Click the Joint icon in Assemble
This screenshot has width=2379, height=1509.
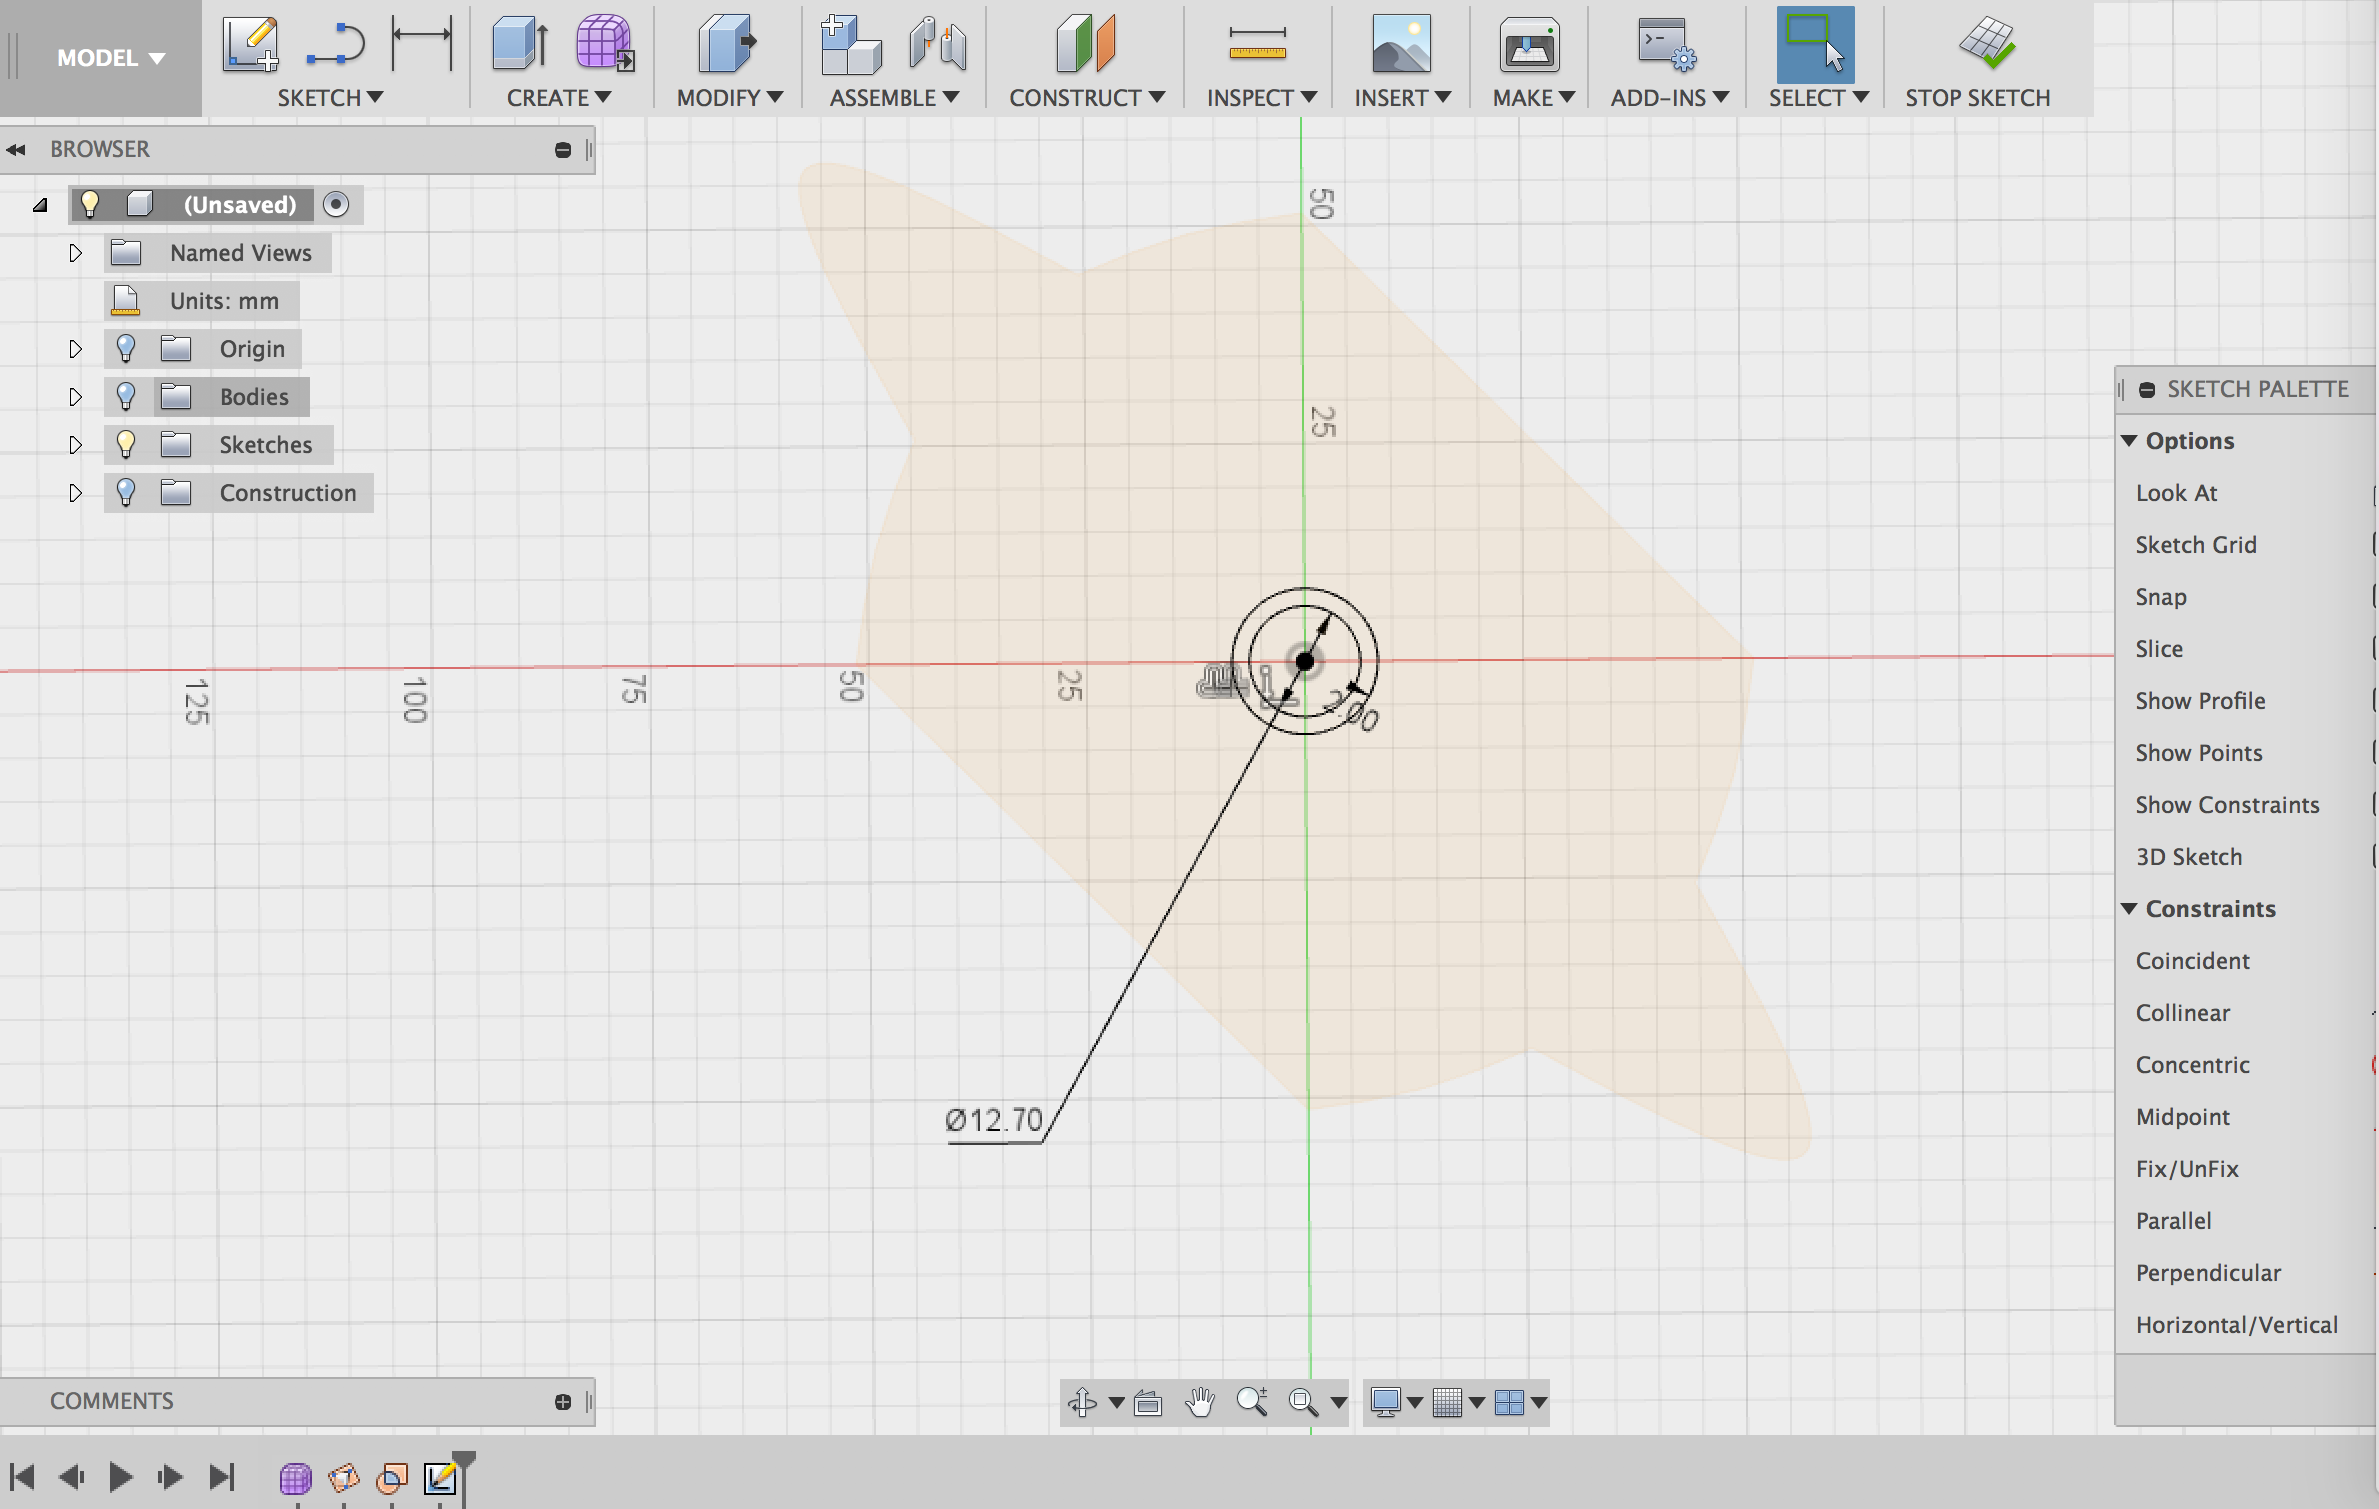[x=938, y=44]
